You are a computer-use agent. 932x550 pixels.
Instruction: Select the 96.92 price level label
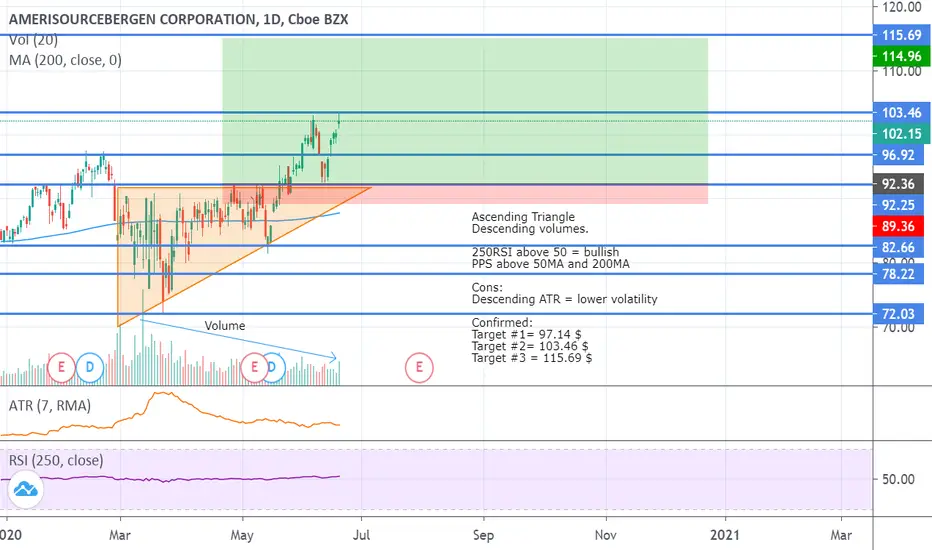pos(898,155)
